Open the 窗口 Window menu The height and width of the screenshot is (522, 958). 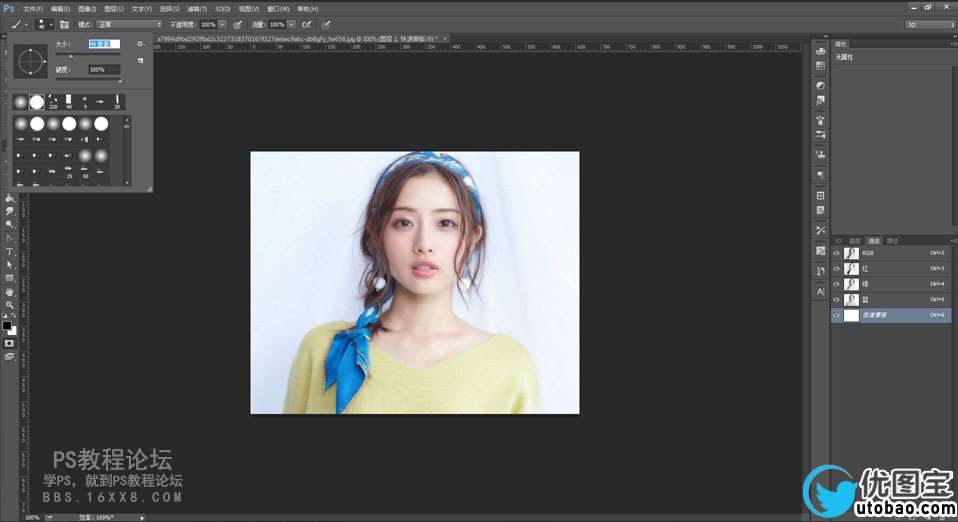click(x=279, y=9)
